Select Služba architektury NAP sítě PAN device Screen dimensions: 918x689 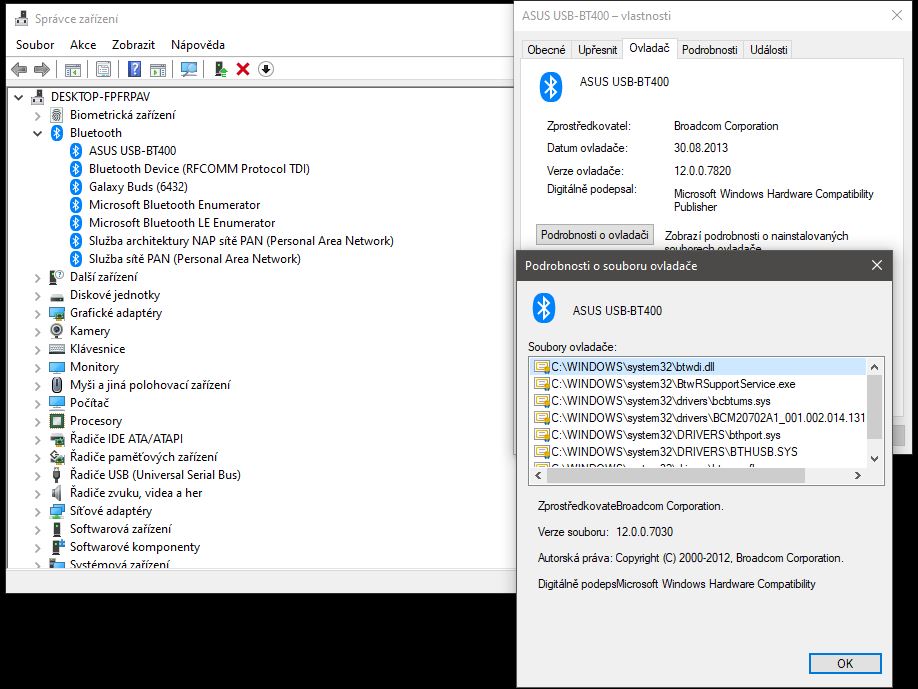(x=241, y=241)
